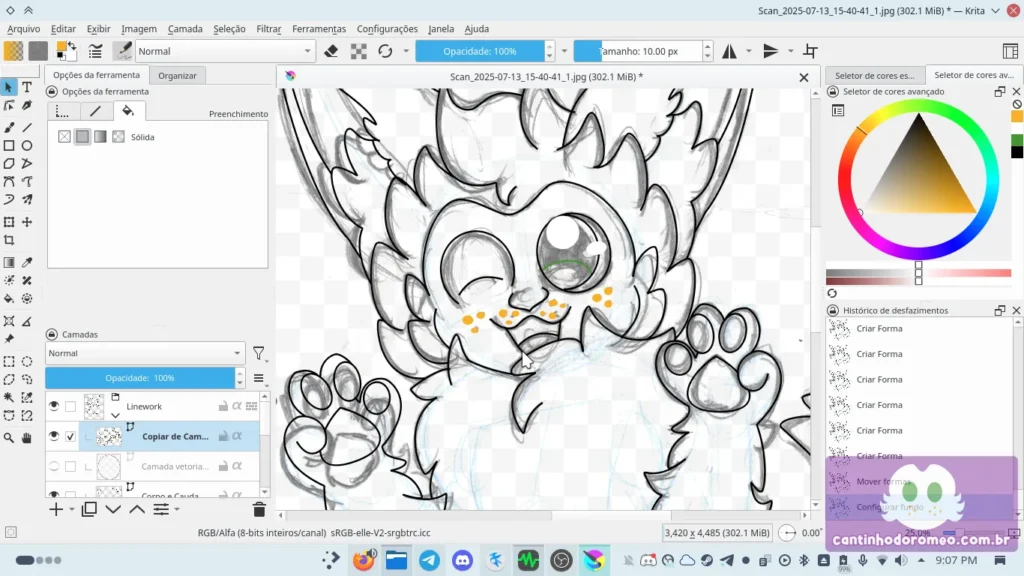Select the Color Sampler eyedropper tool
This screenshot has height=576, width=1024.
[x=27, y=263]
